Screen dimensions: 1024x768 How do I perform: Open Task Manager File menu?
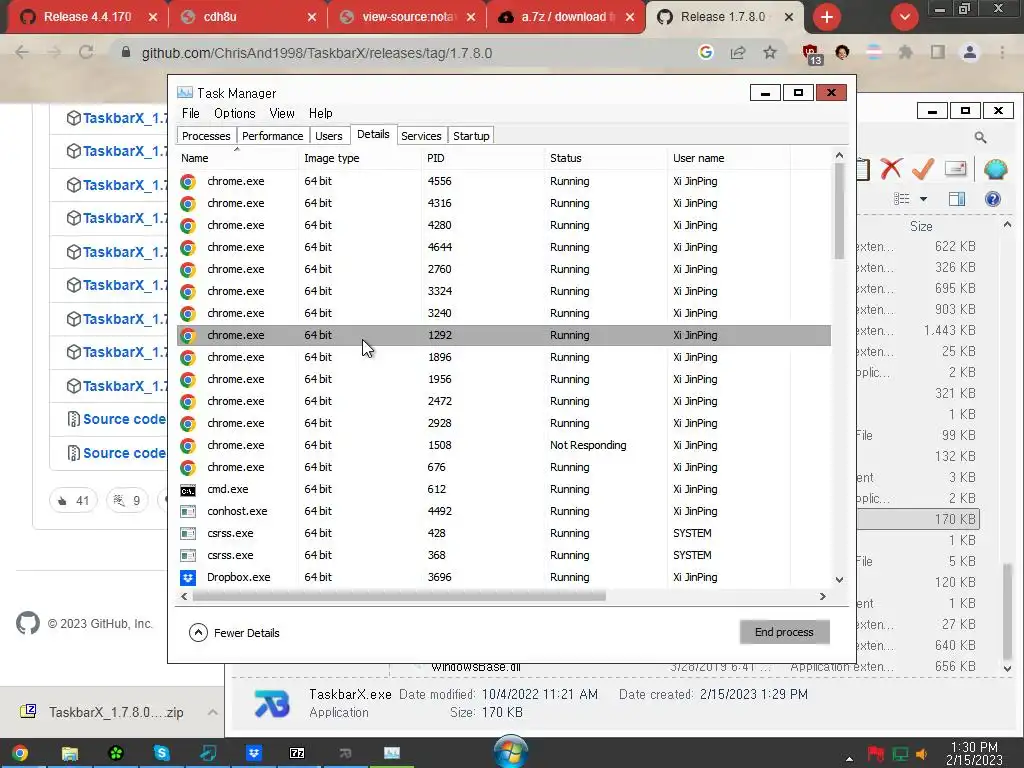pos(191,114)
